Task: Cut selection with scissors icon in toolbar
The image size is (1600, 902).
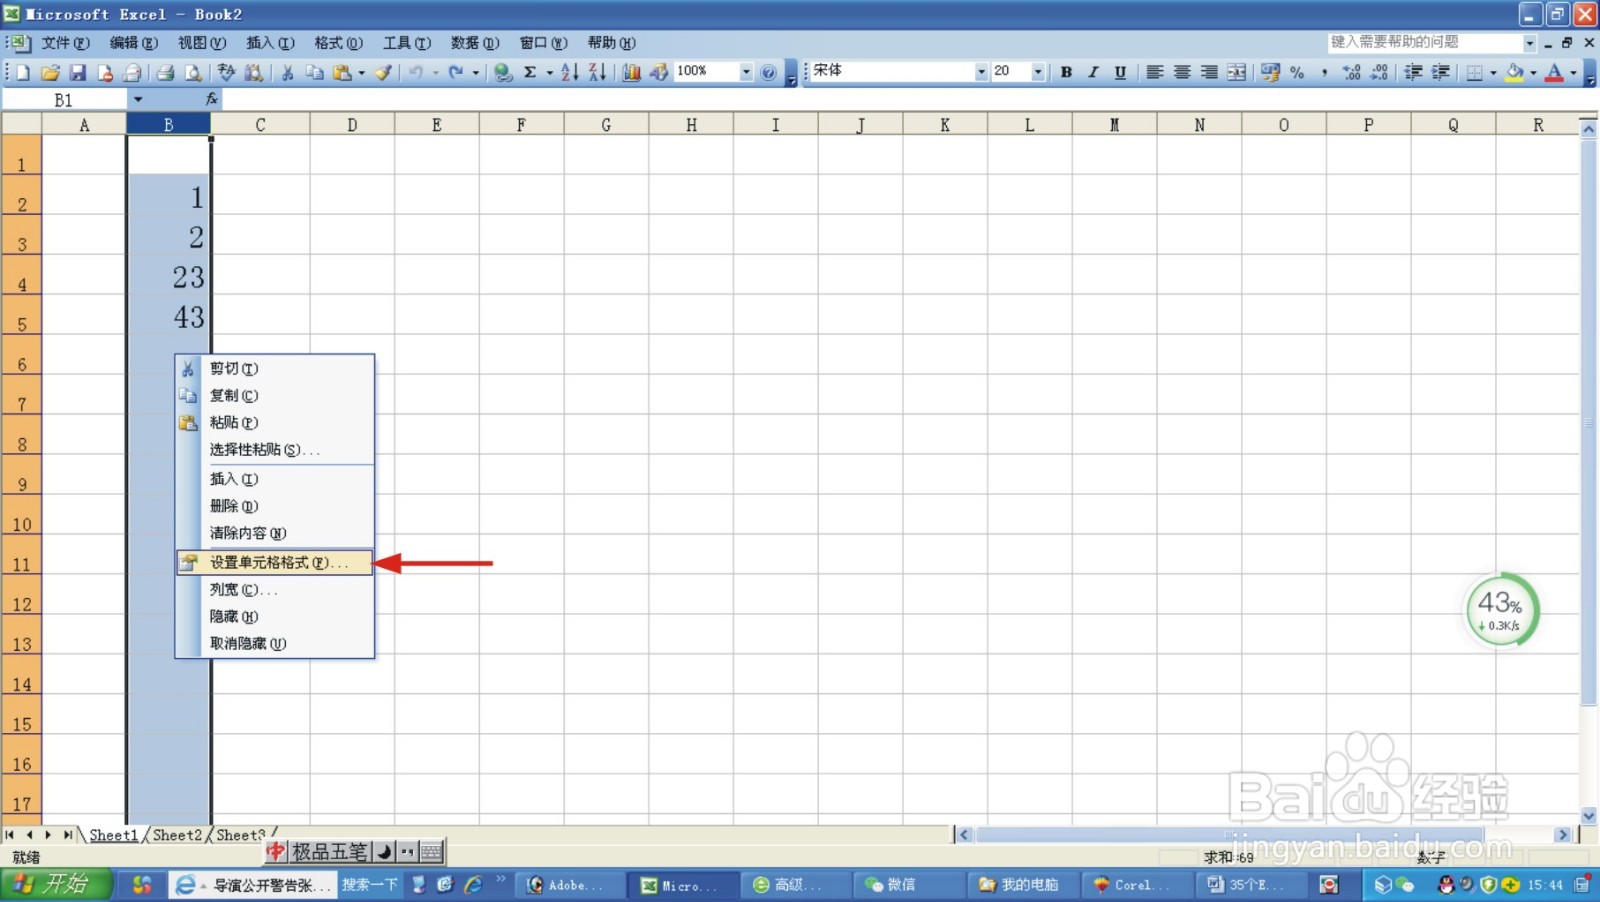Action: [287, 72]
